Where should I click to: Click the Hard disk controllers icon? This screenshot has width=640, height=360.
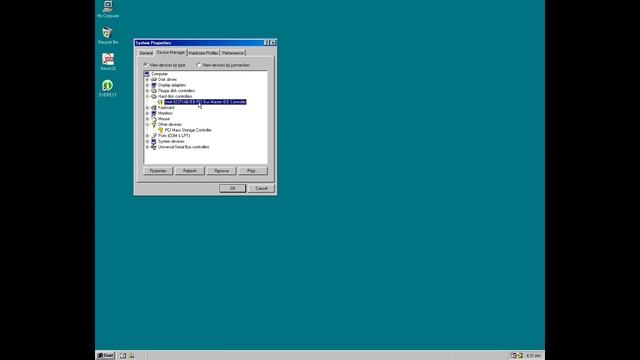coord(153,96)
